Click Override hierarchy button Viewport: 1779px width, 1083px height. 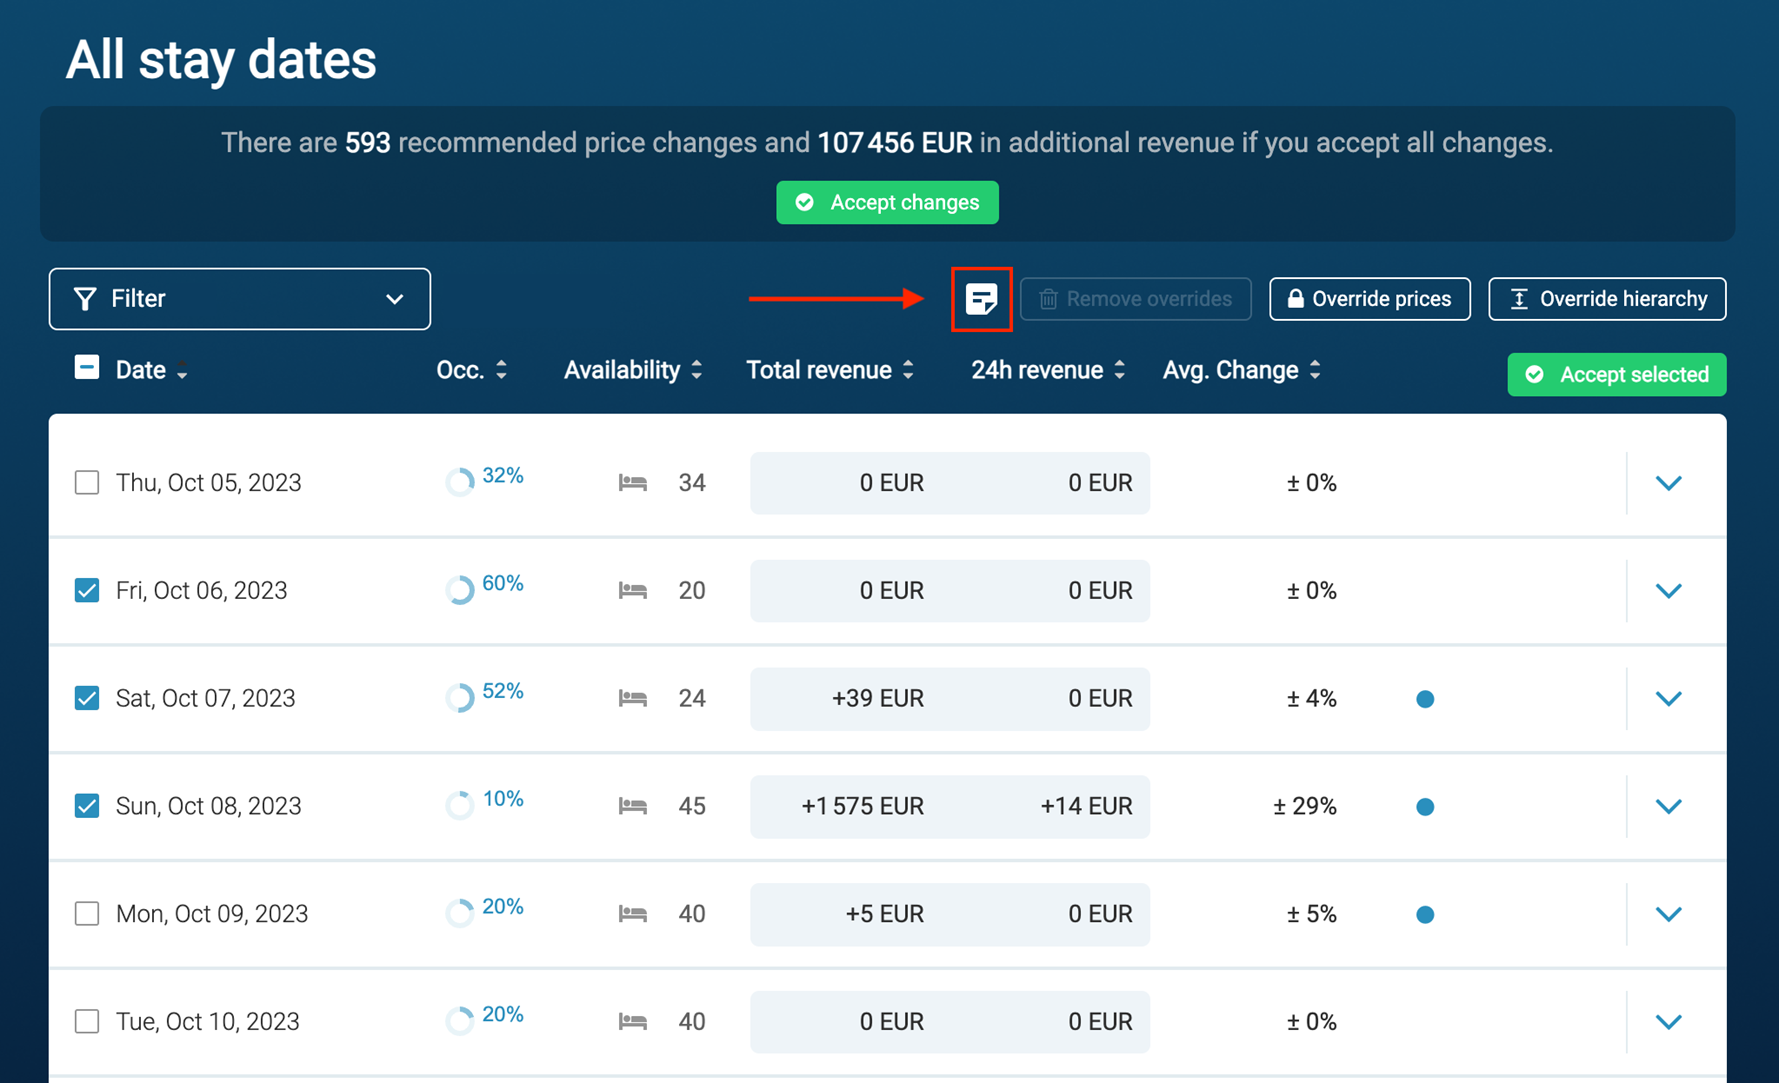[x=1607, y=299]
